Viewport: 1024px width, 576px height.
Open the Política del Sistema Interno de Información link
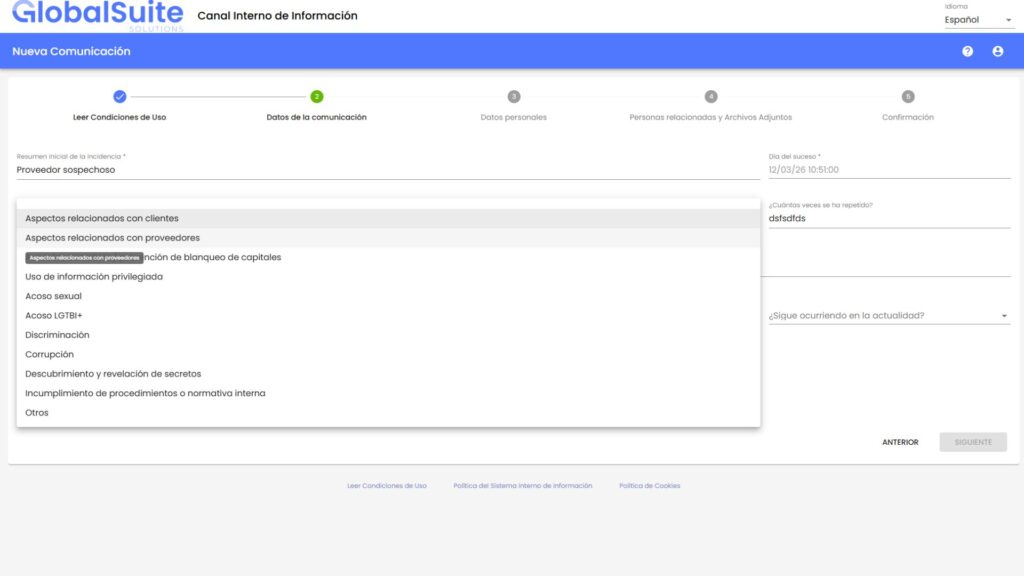click(x=524, y=485)
